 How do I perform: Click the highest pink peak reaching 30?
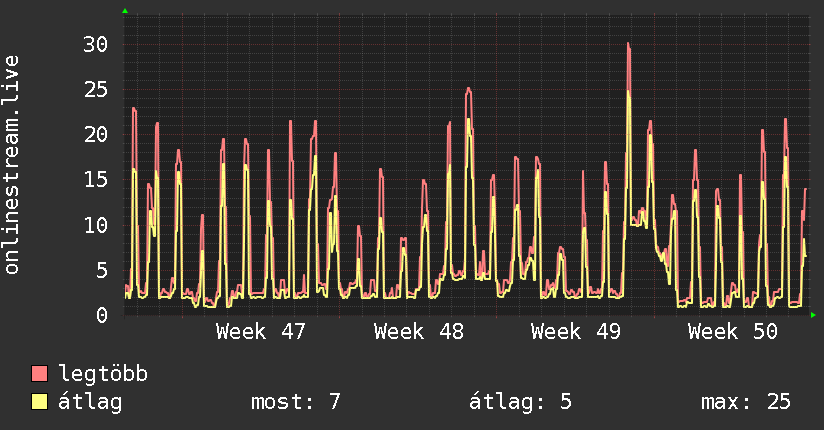click(629, 46)
